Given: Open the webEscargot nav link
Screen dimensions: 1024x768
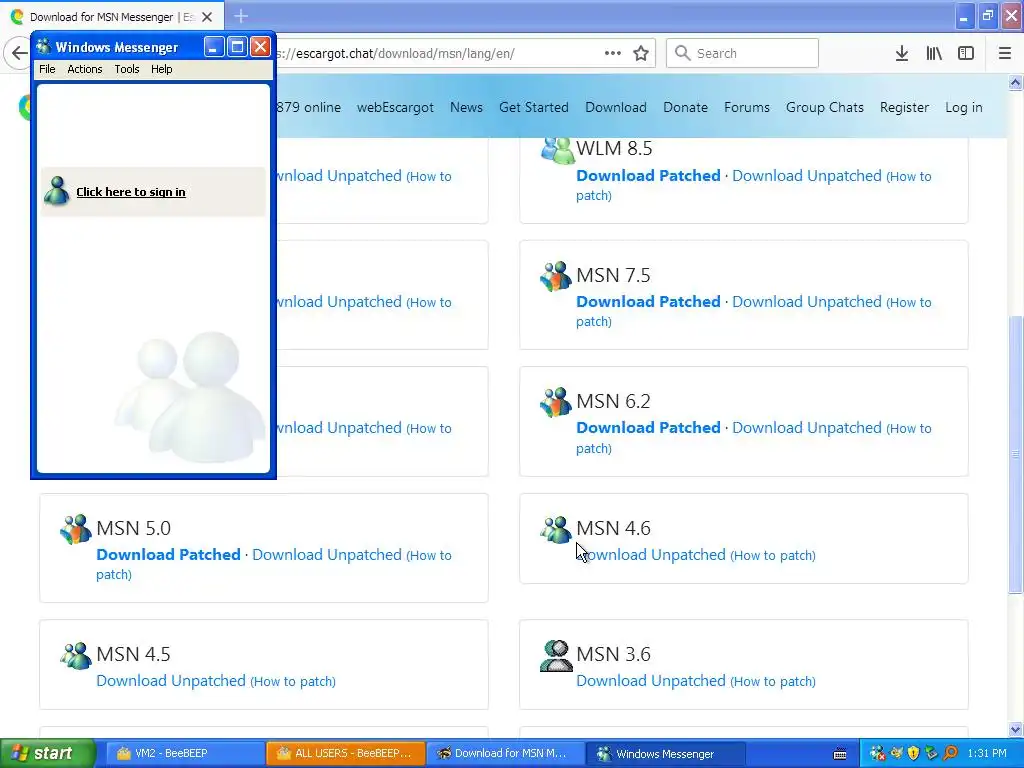Looking at the screenshot, I should (x=395, y=107).
